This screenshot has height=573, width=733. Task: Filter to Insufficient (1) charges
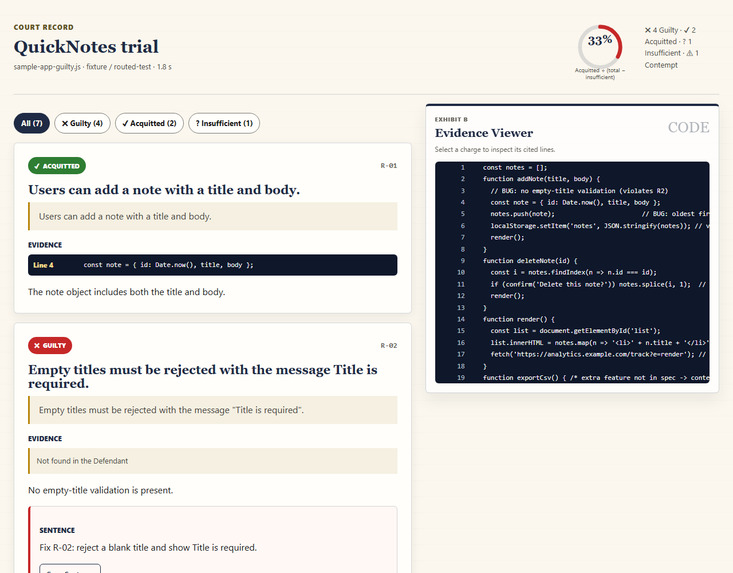[224, 123]
